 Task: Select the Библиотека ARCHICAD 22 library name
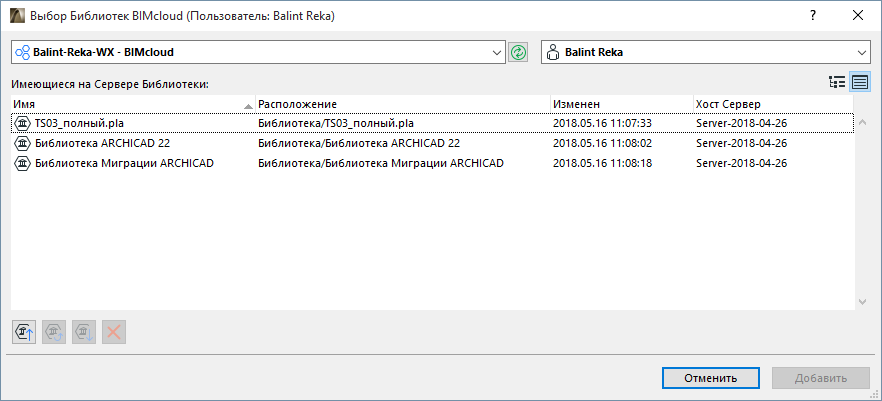coord(102,143)
